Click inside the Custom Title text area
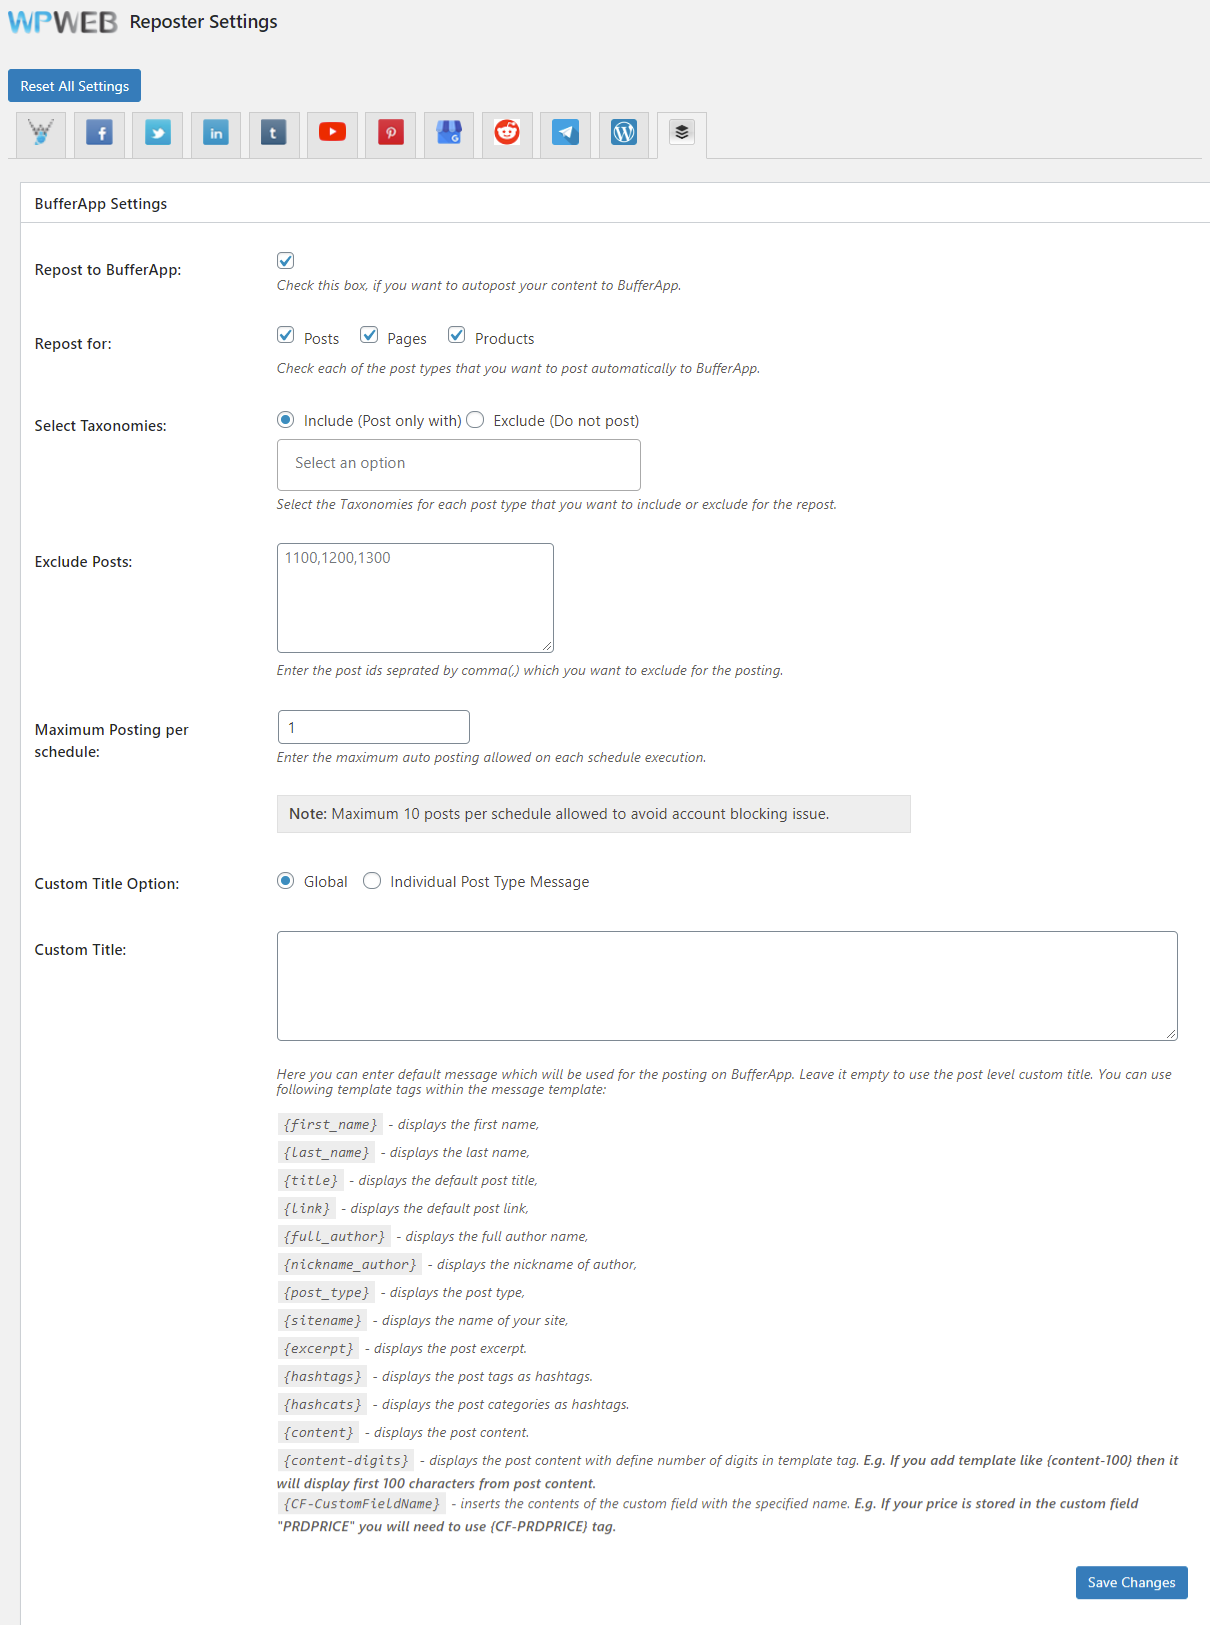1210x1625 pixels. point(727,985)
